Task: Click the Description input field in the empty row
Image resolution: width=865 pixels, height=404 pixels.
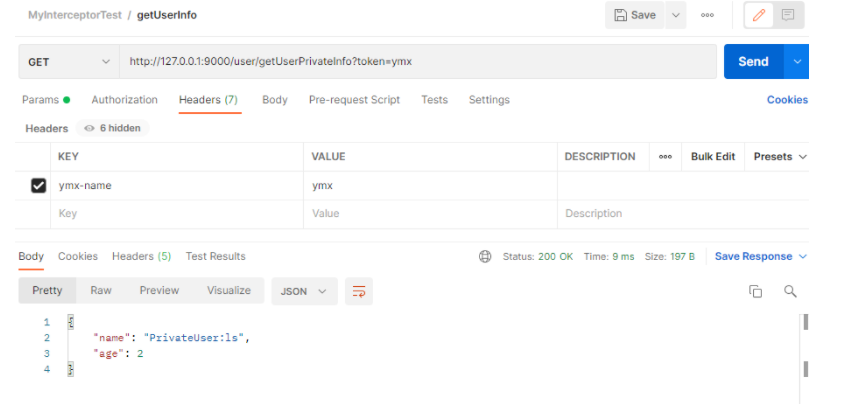Action: pyautogui.click(x=683, y=214)
